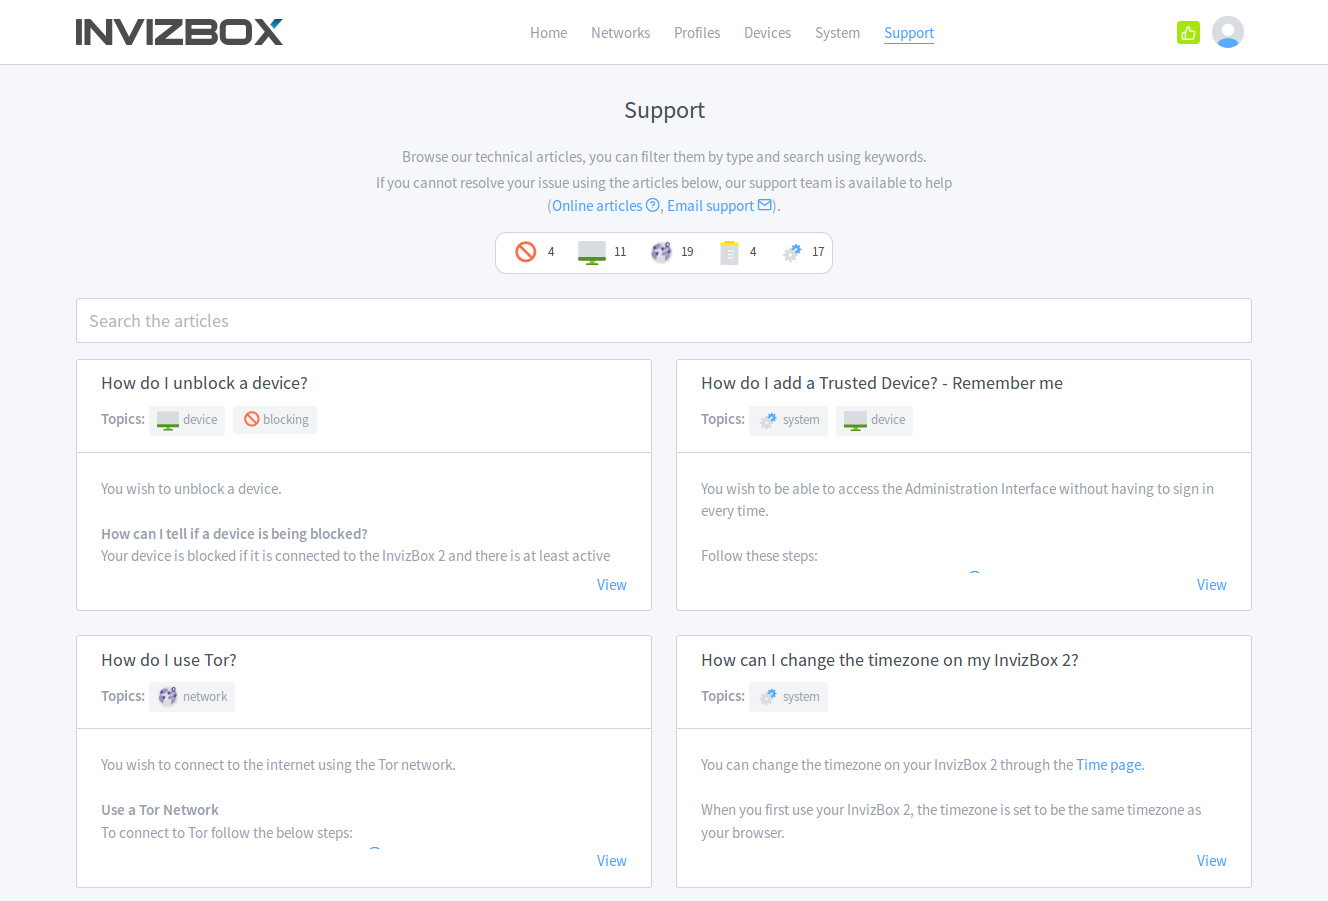Filter articles by the blocking topic icon
This screenshot has width=1328, height=901.
point(526,252)
